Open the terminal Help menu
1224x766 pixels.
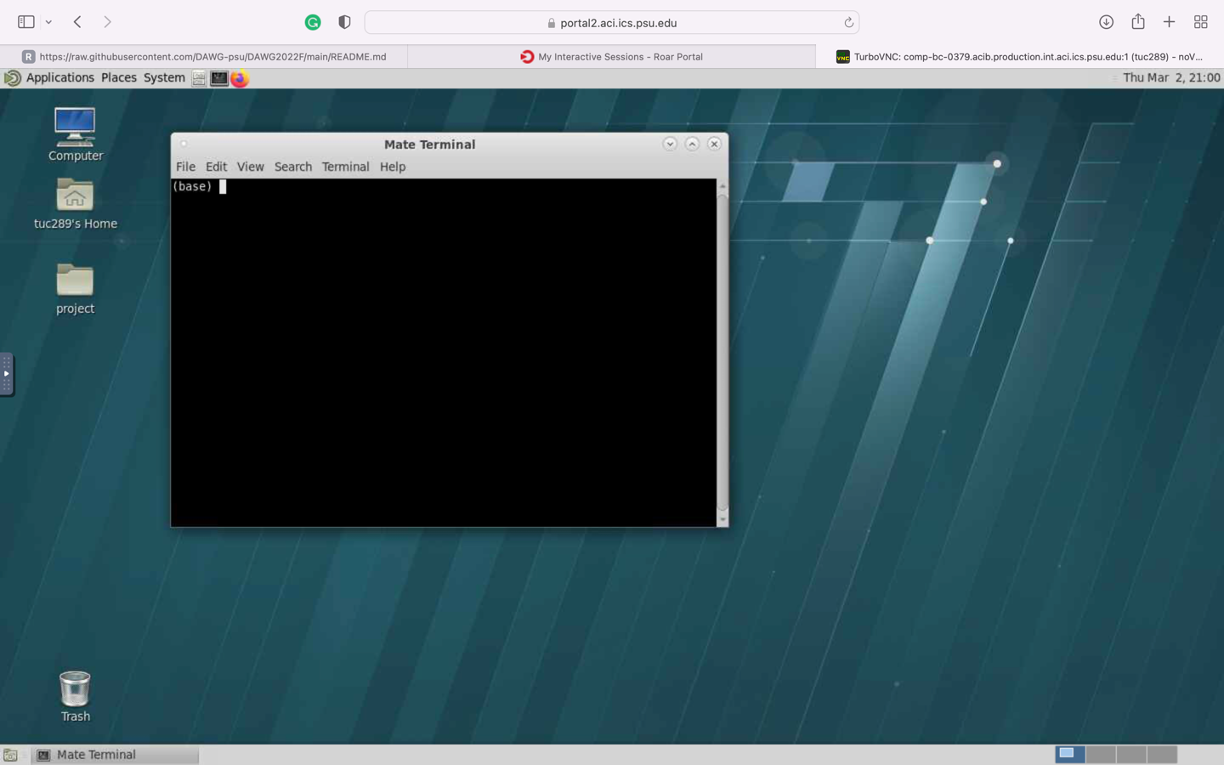click(392, 167)
